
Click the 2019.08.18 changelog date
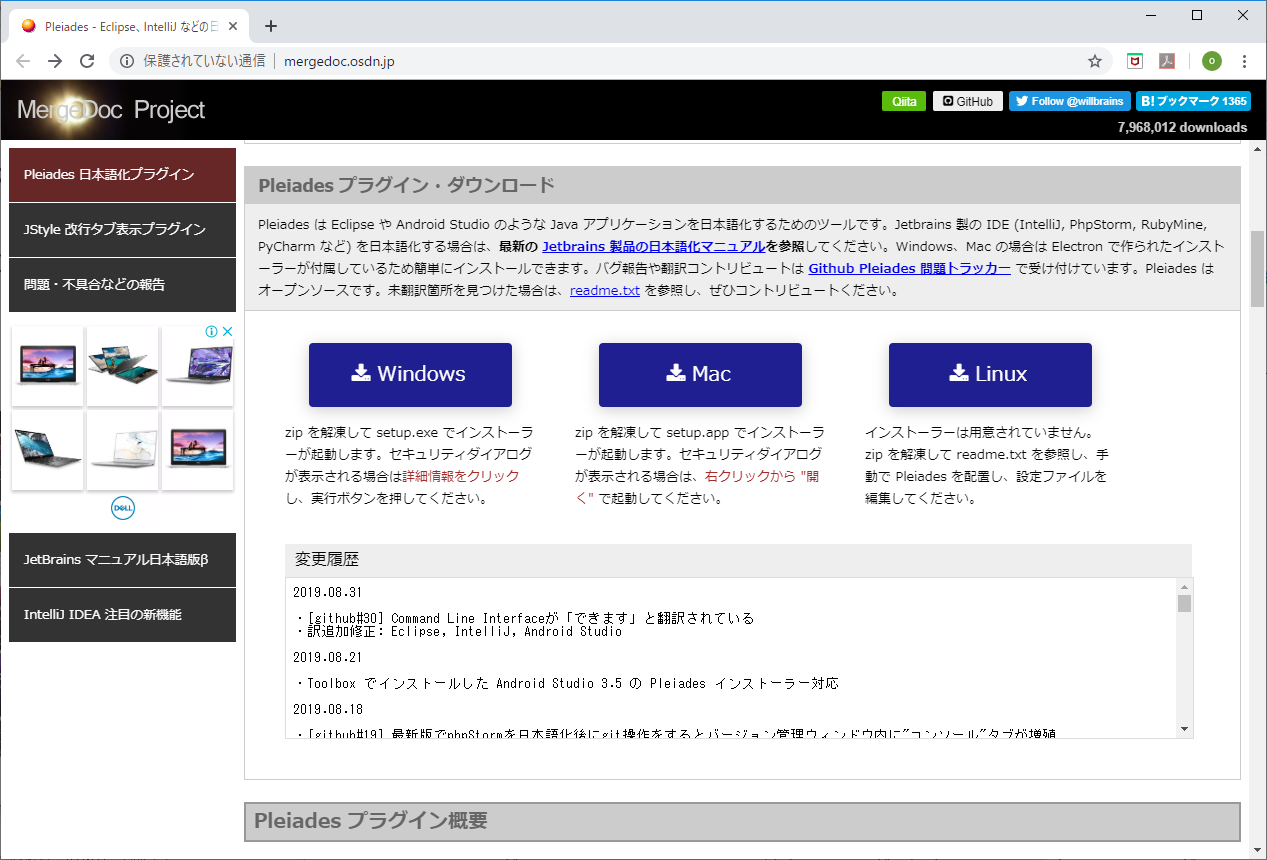[x=327, y=709]
